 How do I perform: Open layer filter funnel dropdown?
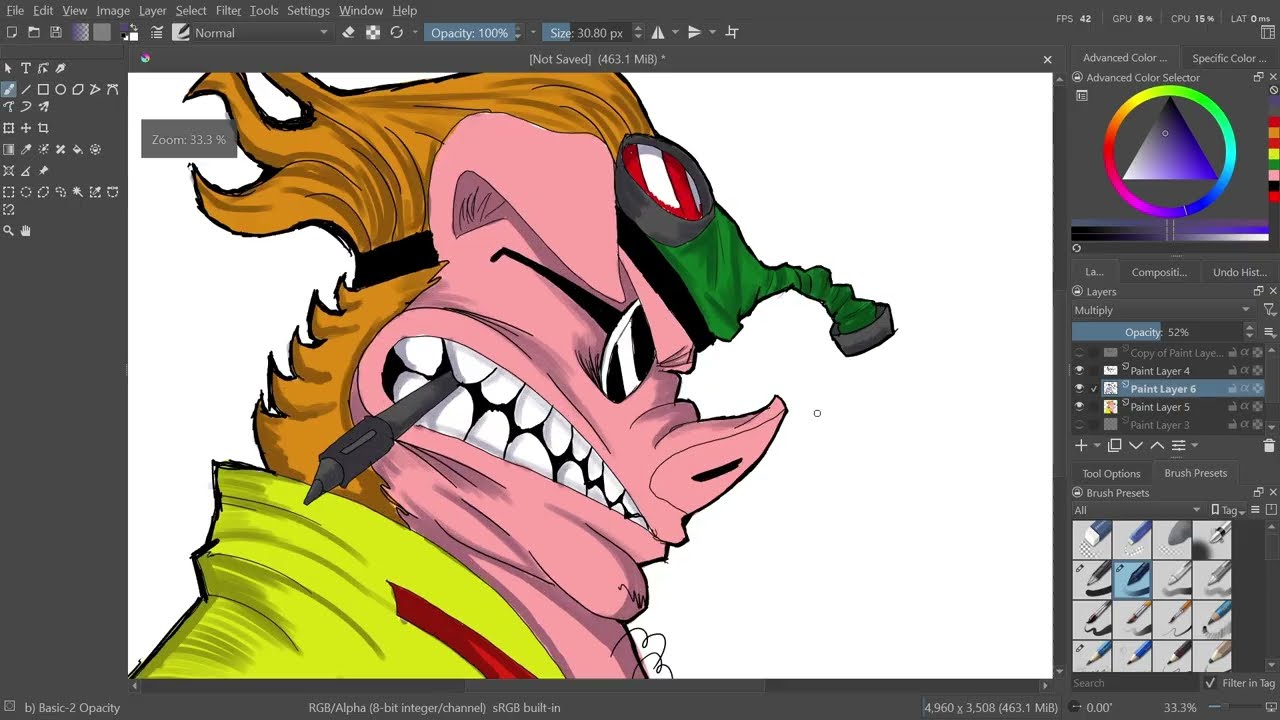pos(1269,310)
